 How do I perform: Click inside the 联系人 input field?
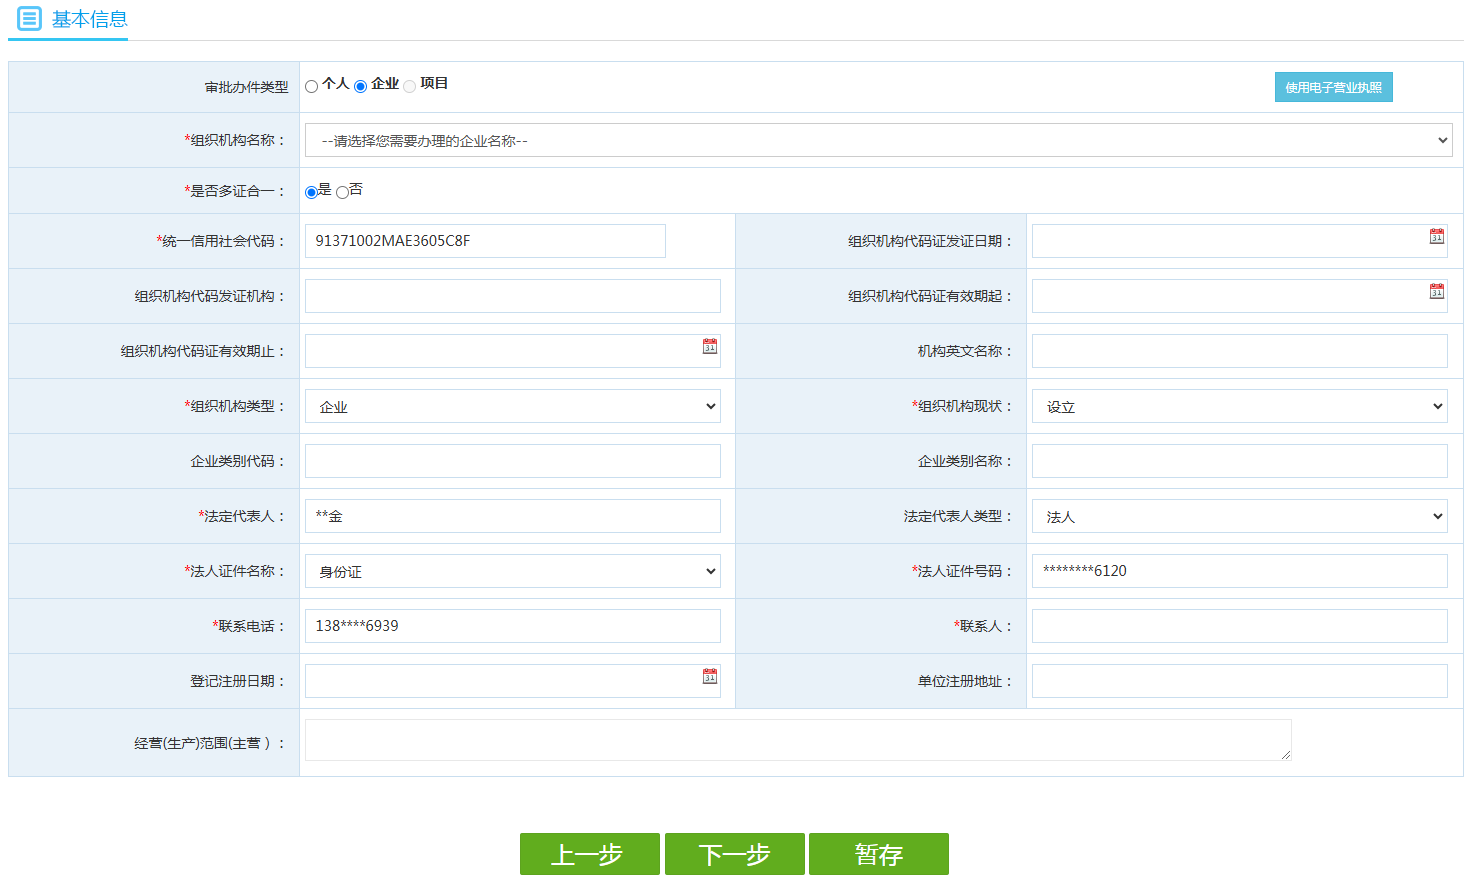coord(1238,625)
